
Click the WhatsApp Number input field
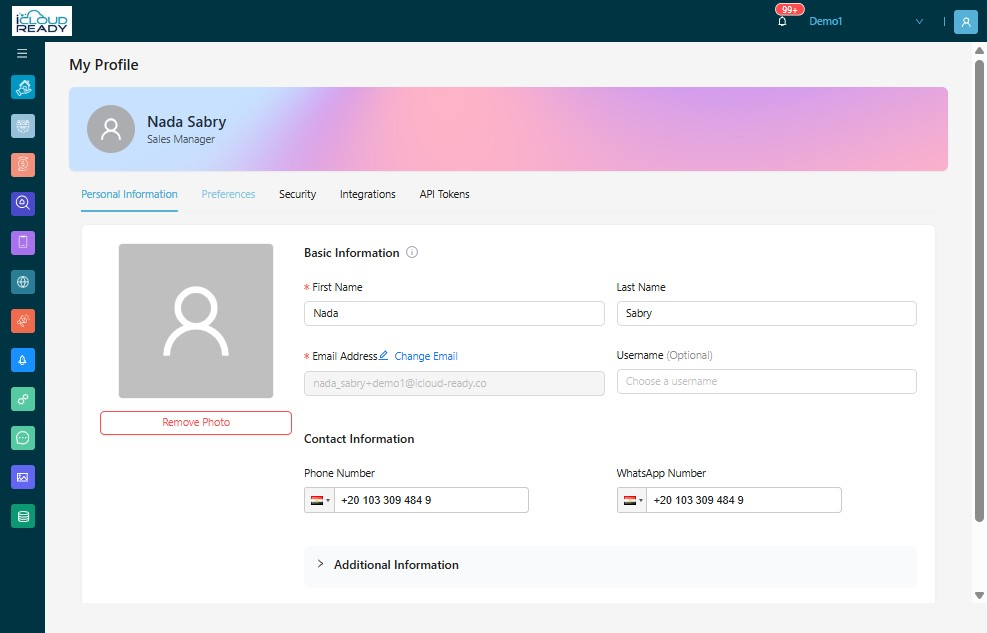click(743, 500)
